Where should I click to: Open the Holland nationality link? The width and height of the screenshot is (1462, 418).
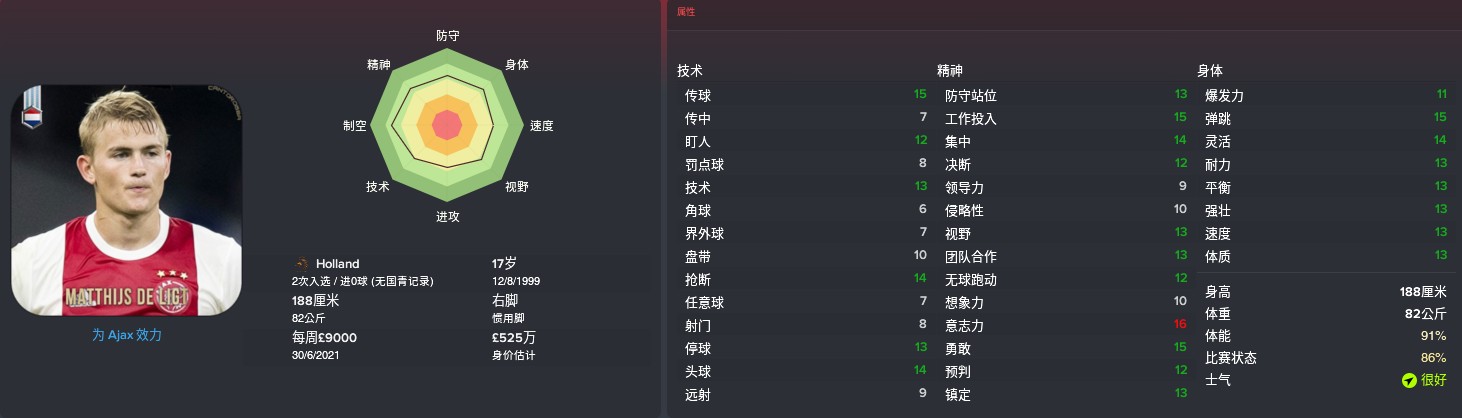337,264
